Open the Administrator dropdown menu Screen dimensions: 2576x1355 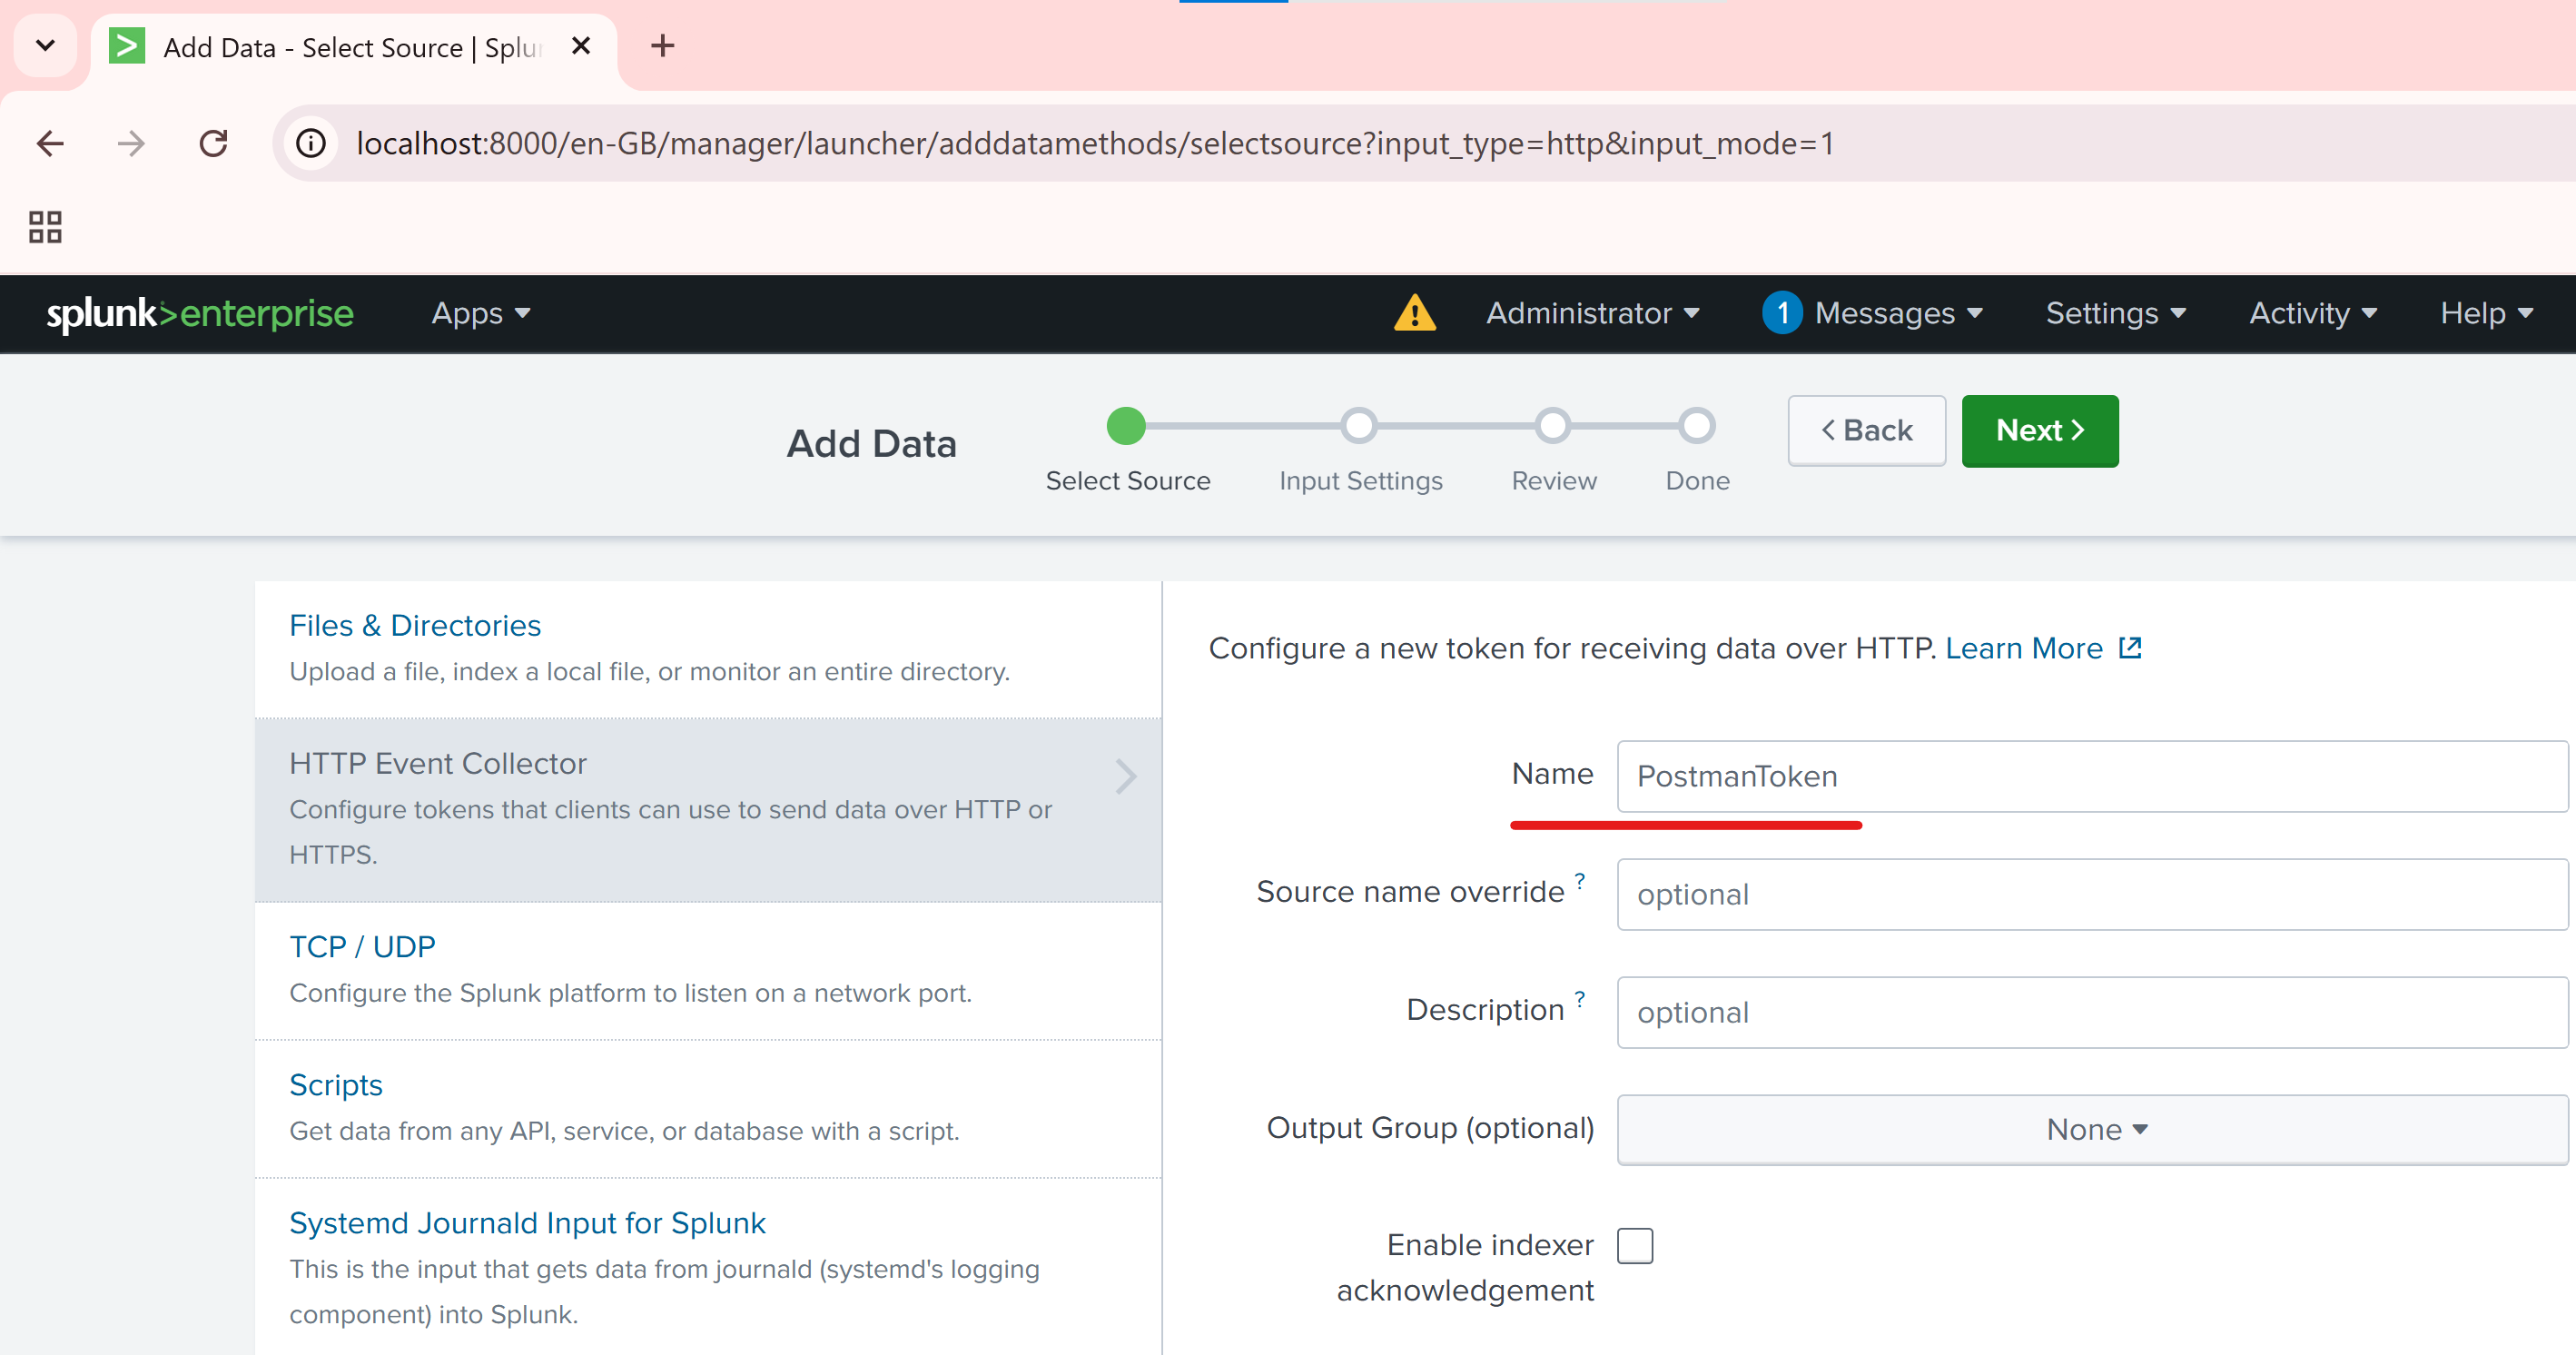pyautogui.click(x=1592, y=313)
